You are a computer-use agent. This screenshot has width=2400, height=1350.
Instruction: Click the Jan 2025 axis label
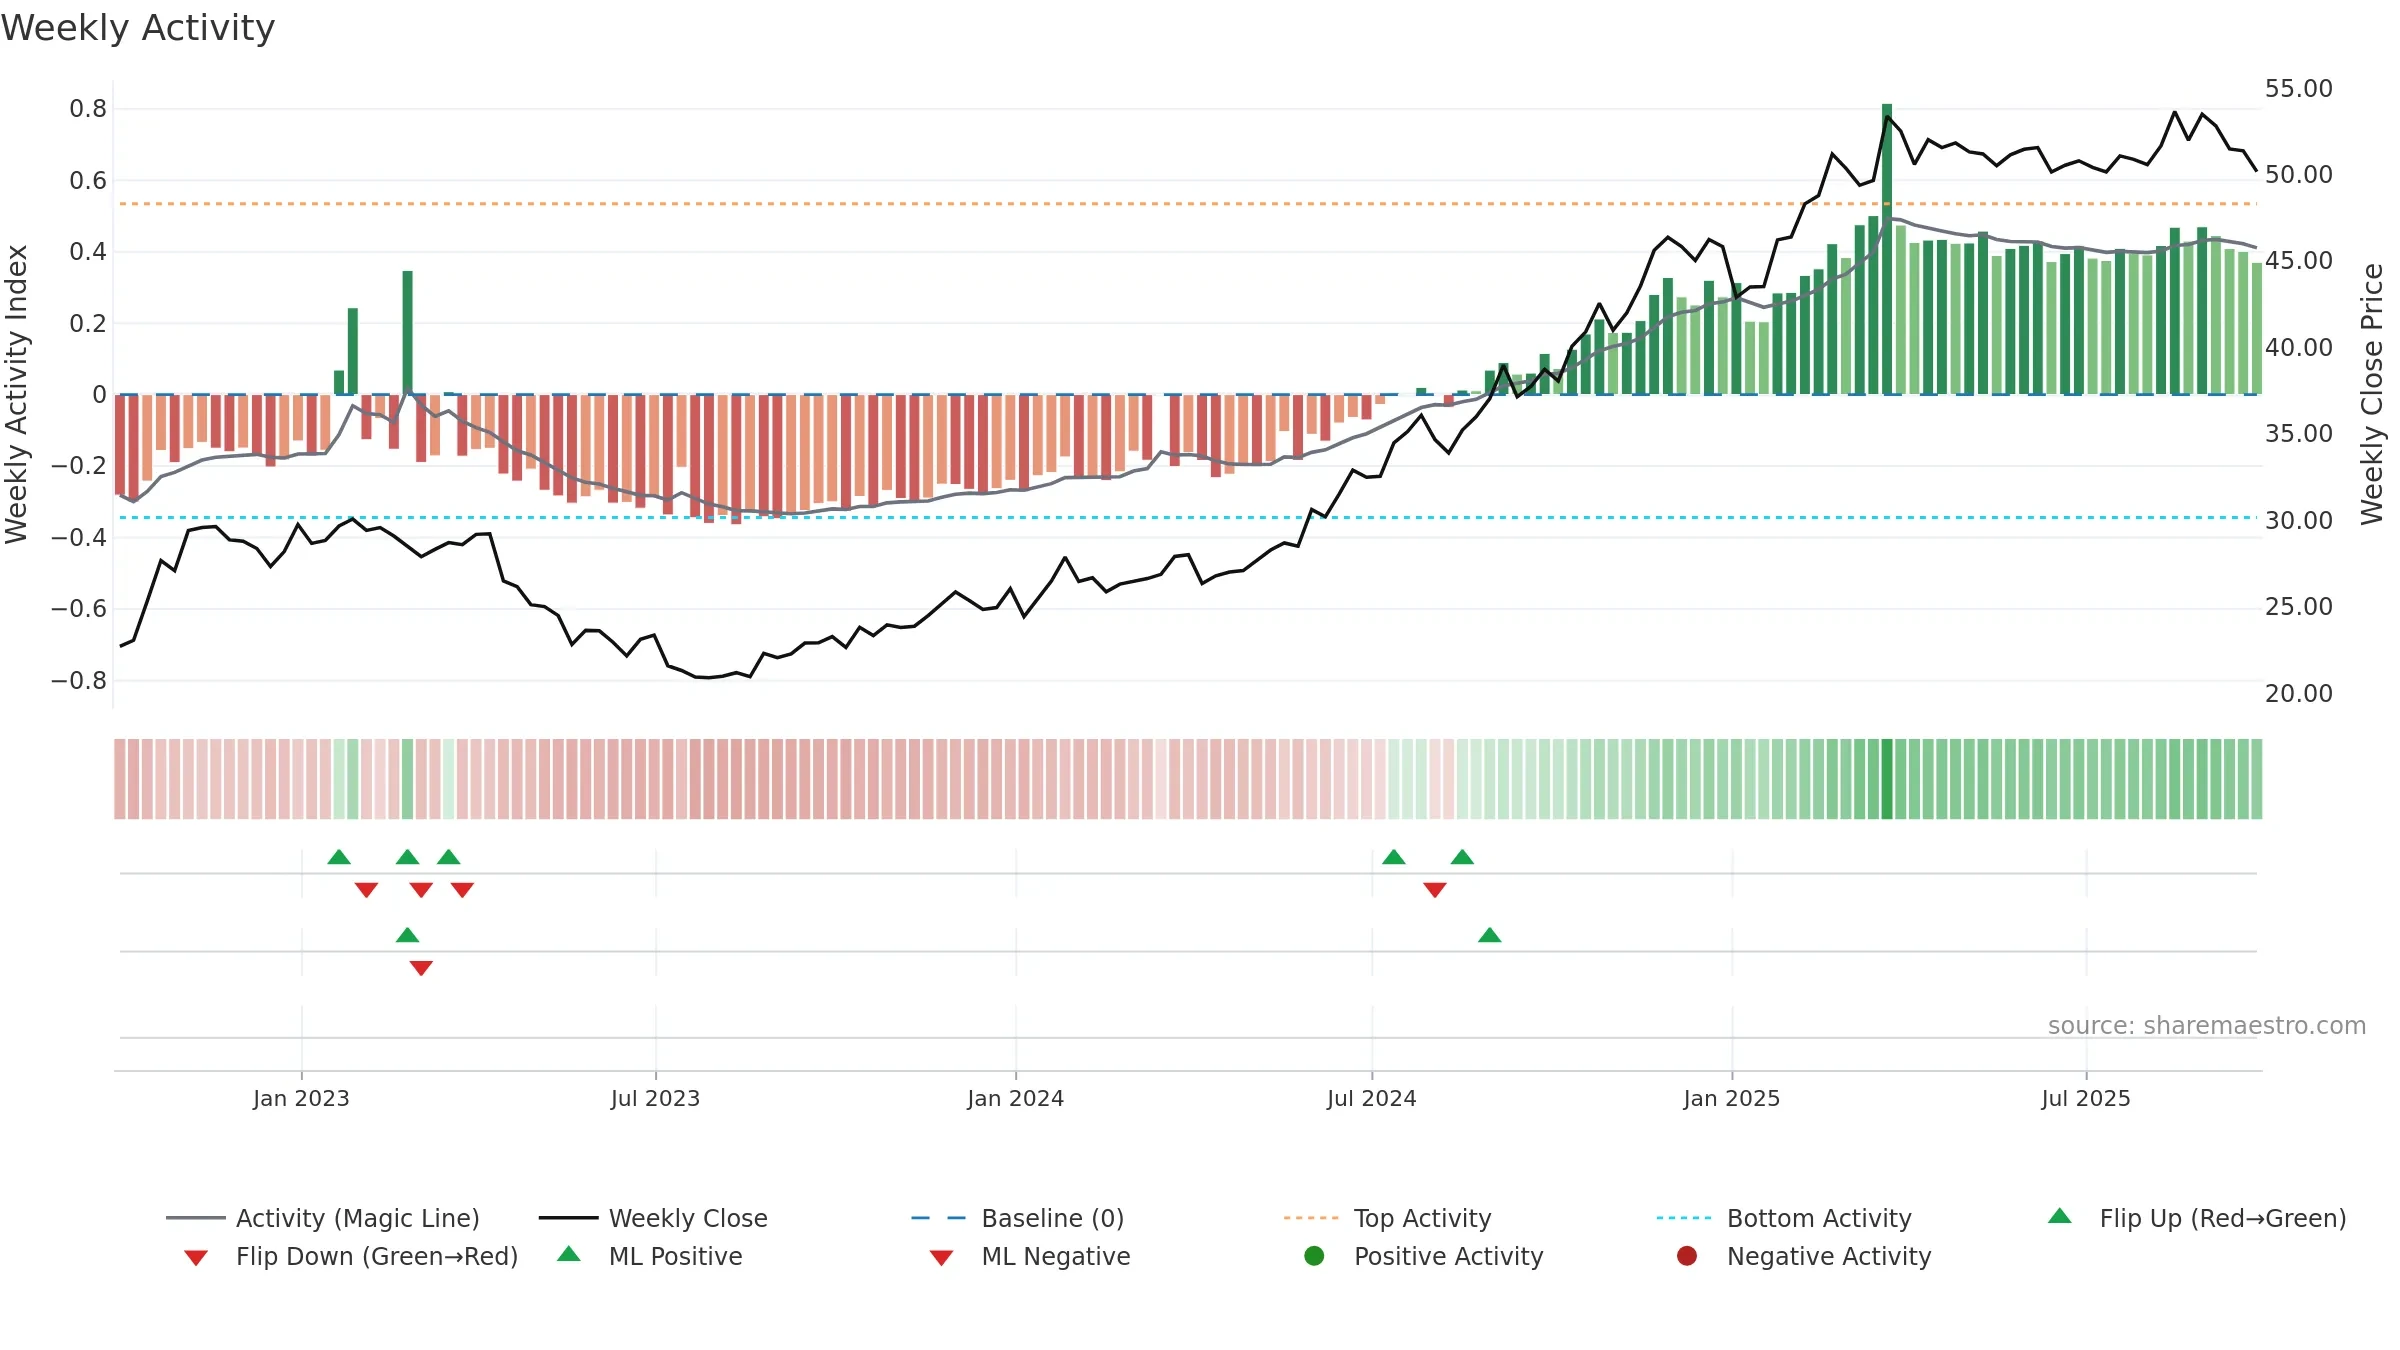(x=1732, y=1098)
